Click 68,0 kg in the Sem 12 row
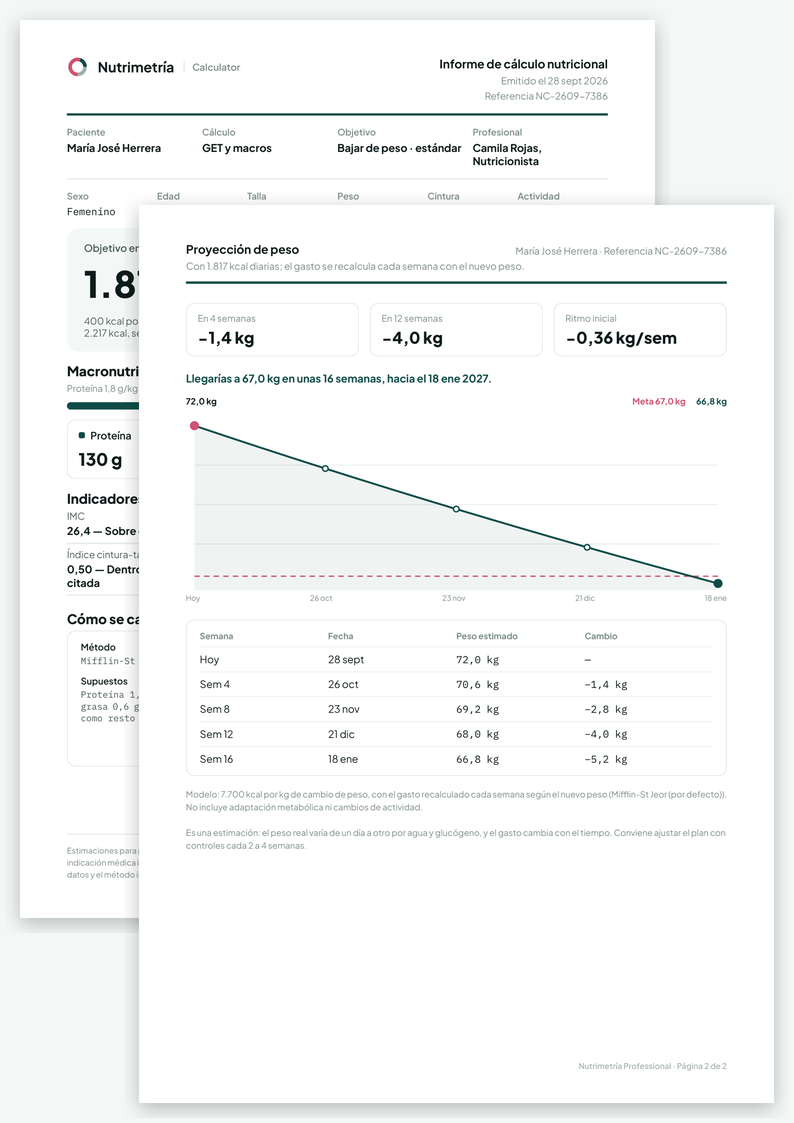The width and height of the screenshot is (794, 1123). (x=478, y=734)
